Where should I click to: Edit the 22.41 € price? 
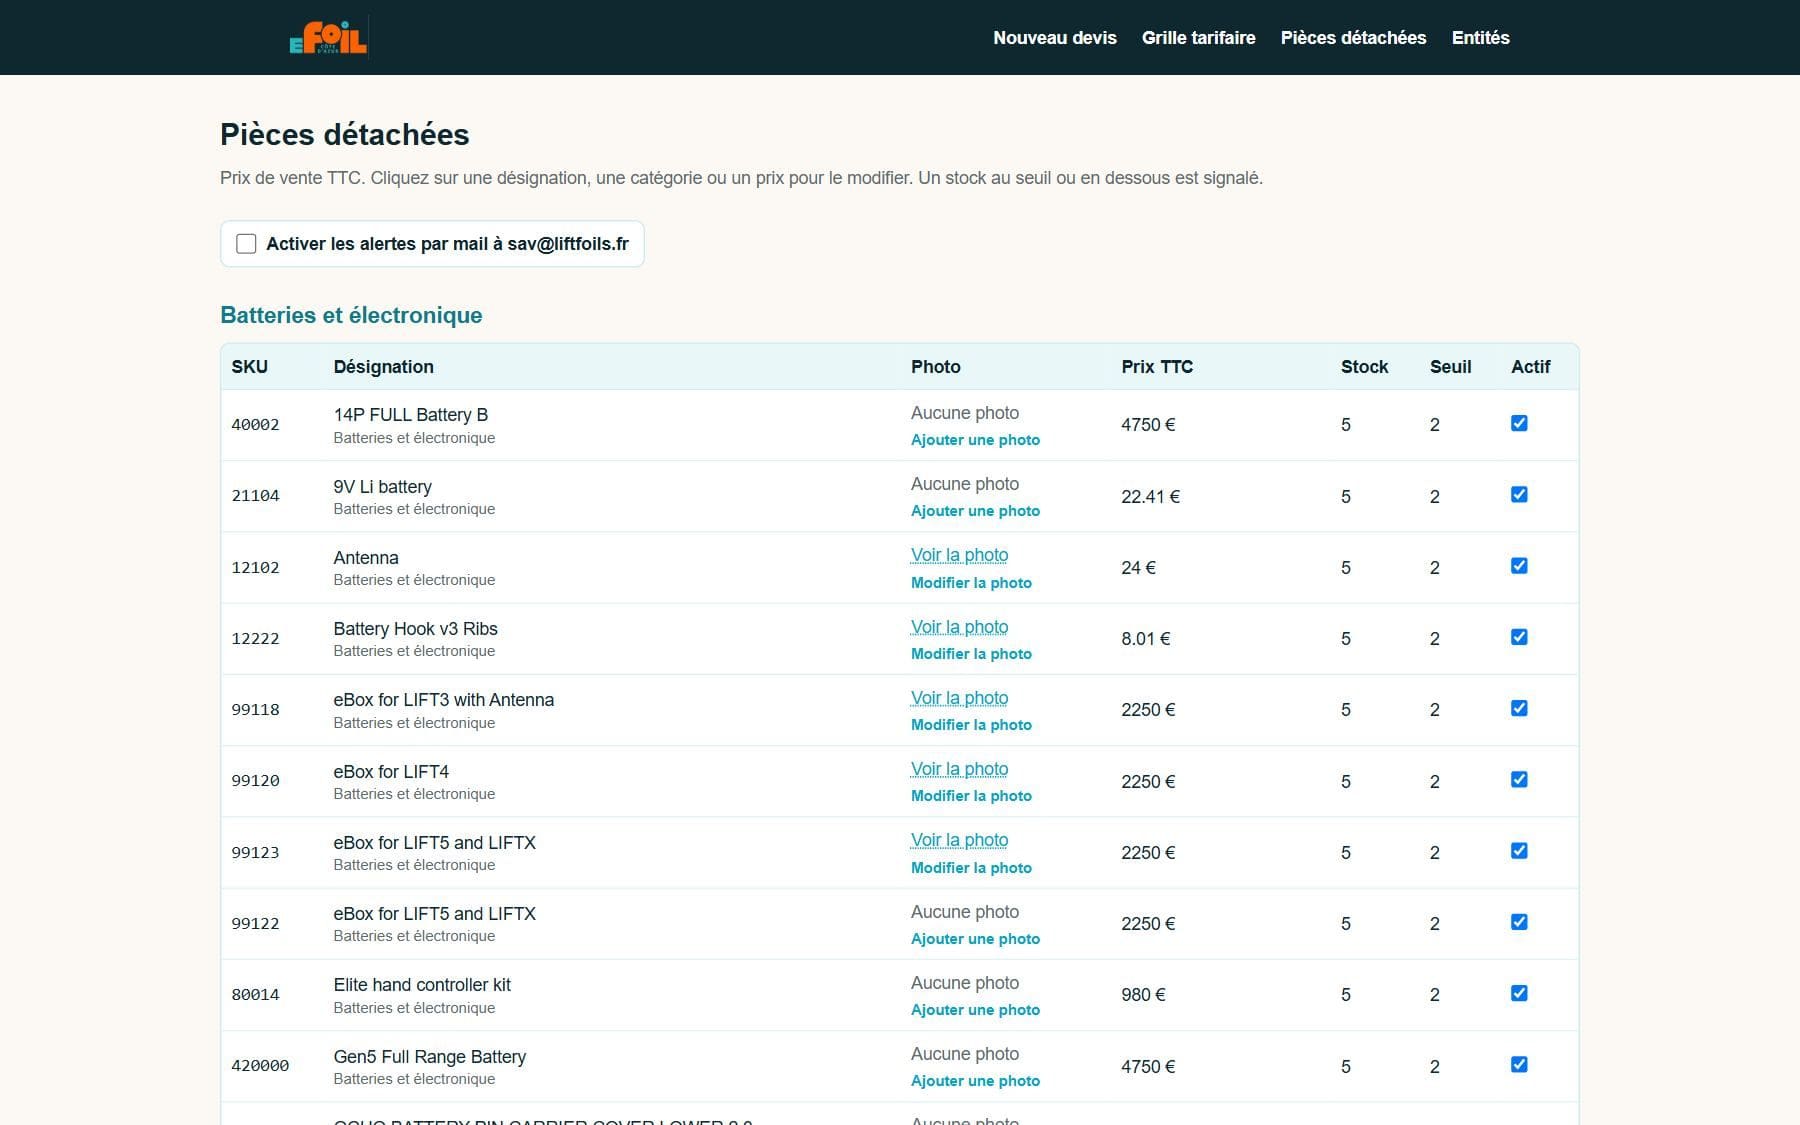(x=1150, y=496)
